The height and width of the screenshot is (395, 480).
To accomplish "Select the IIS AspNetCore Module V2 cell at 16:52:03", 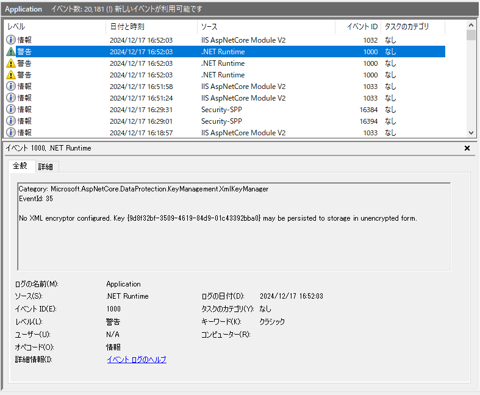I will (x=243, y=40).
